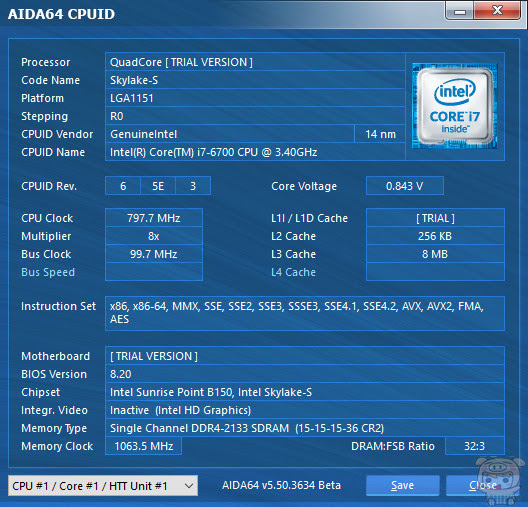Screen dimensions: 528x507
Task: Click the Skylake-S code name field
Action: tap(255, 80)
